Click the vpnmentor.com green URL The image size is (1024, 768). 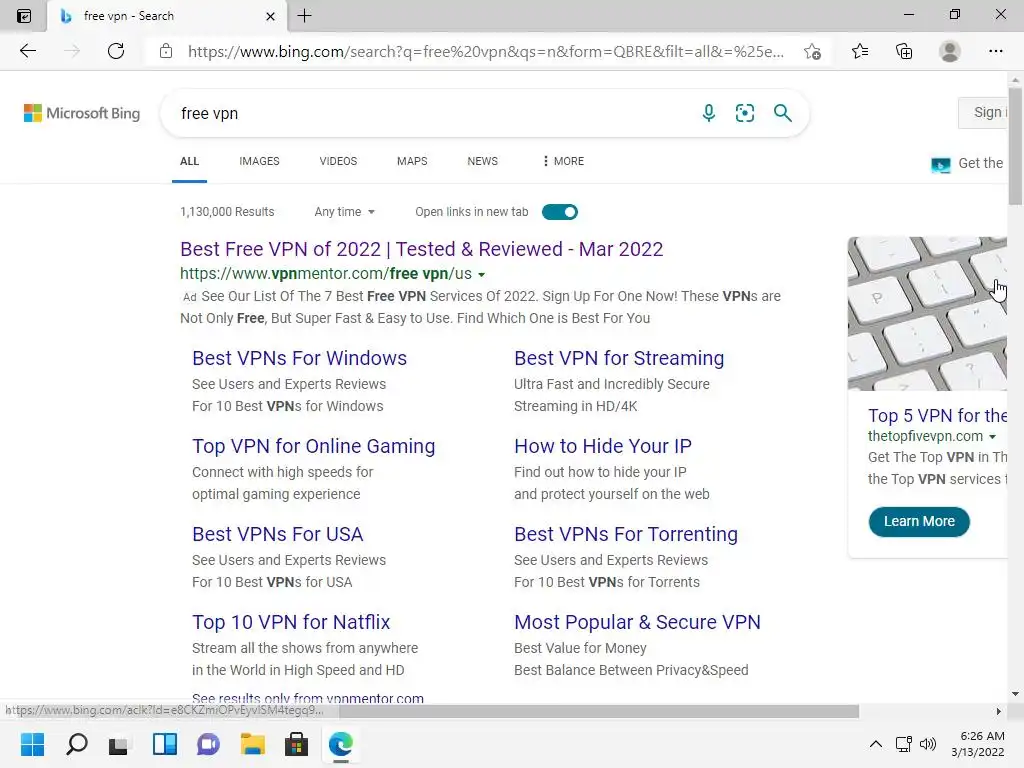click(x=326, y=274)
